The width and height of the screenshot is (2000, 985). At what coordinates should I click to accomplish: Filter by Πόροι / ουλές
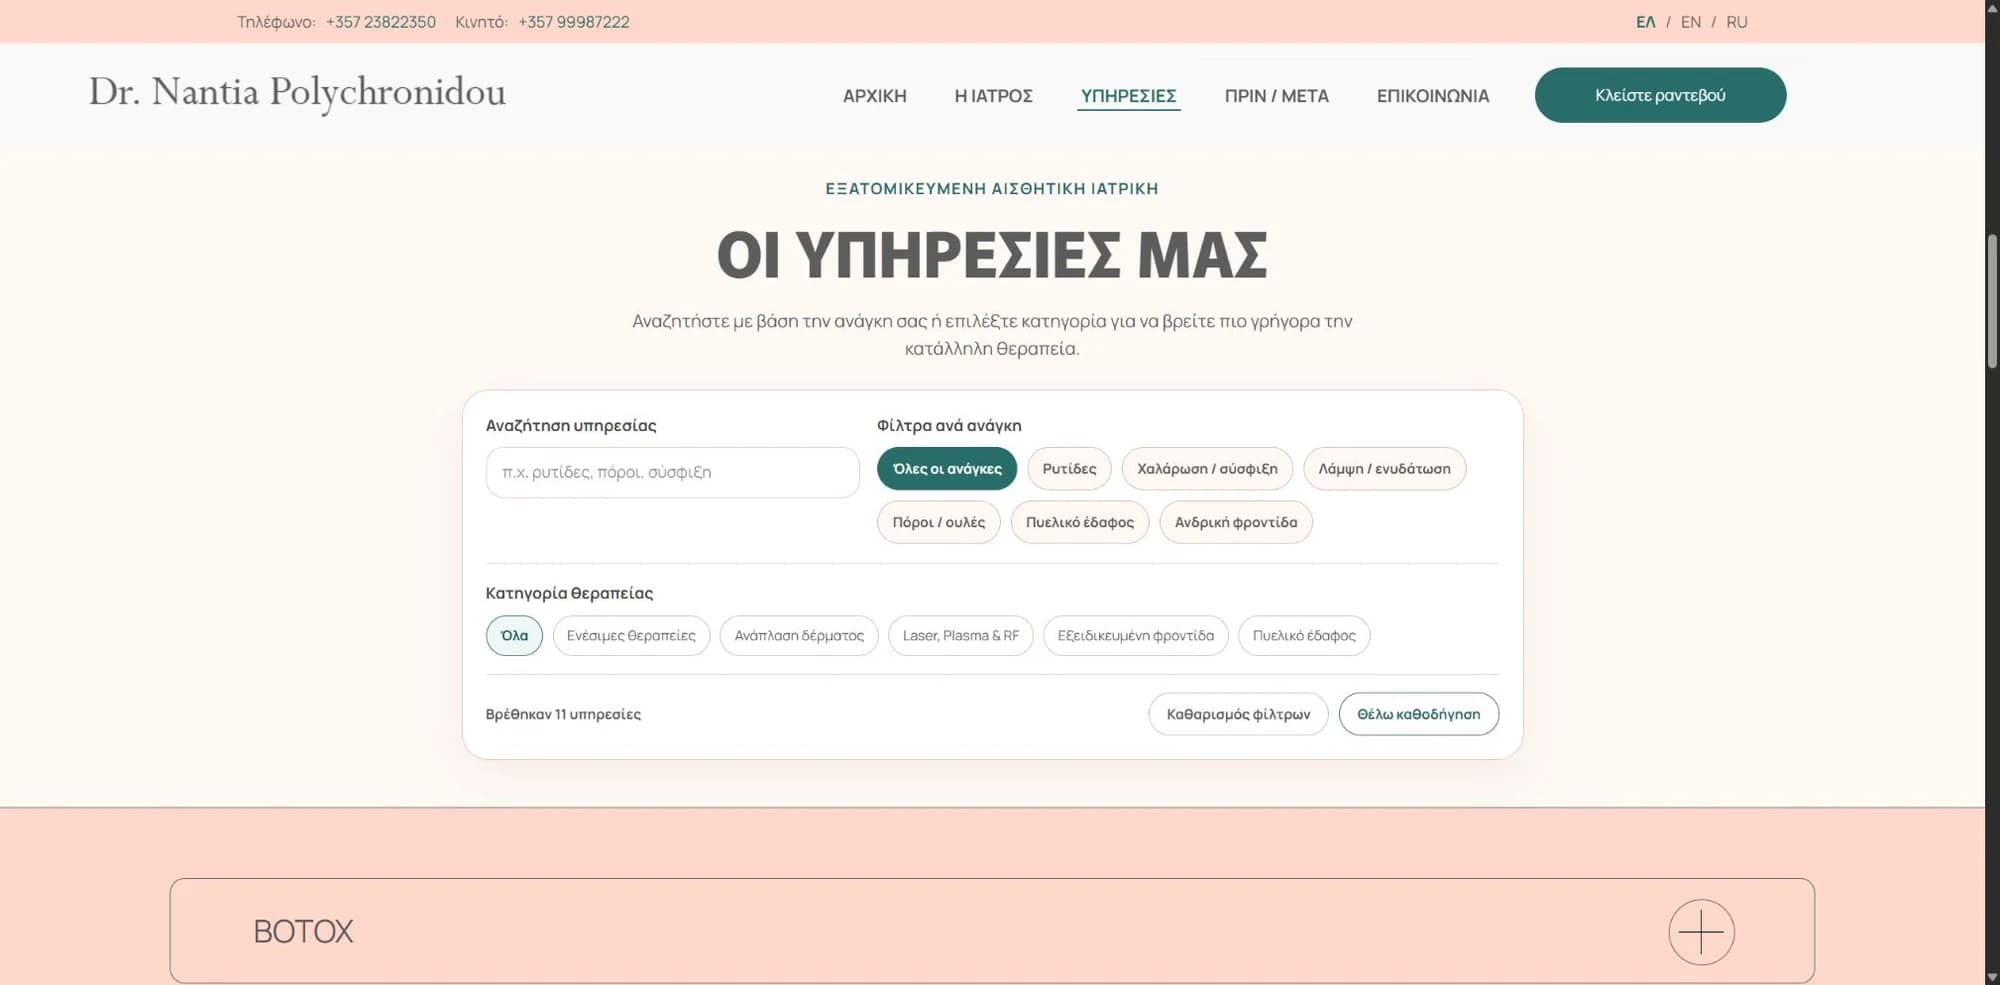point(938,522)
